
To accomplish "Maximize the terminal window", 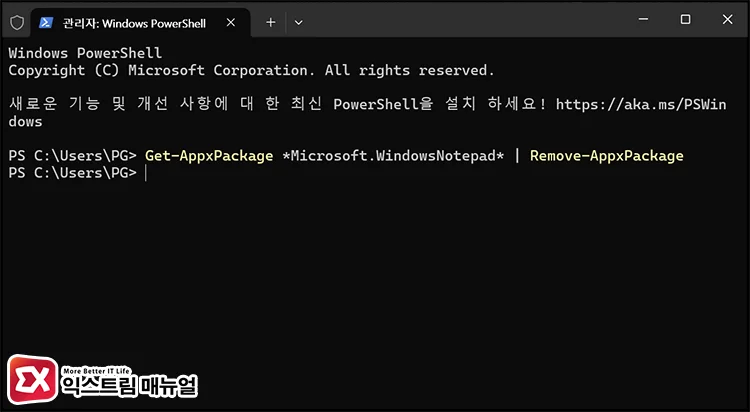I will 685,19.
